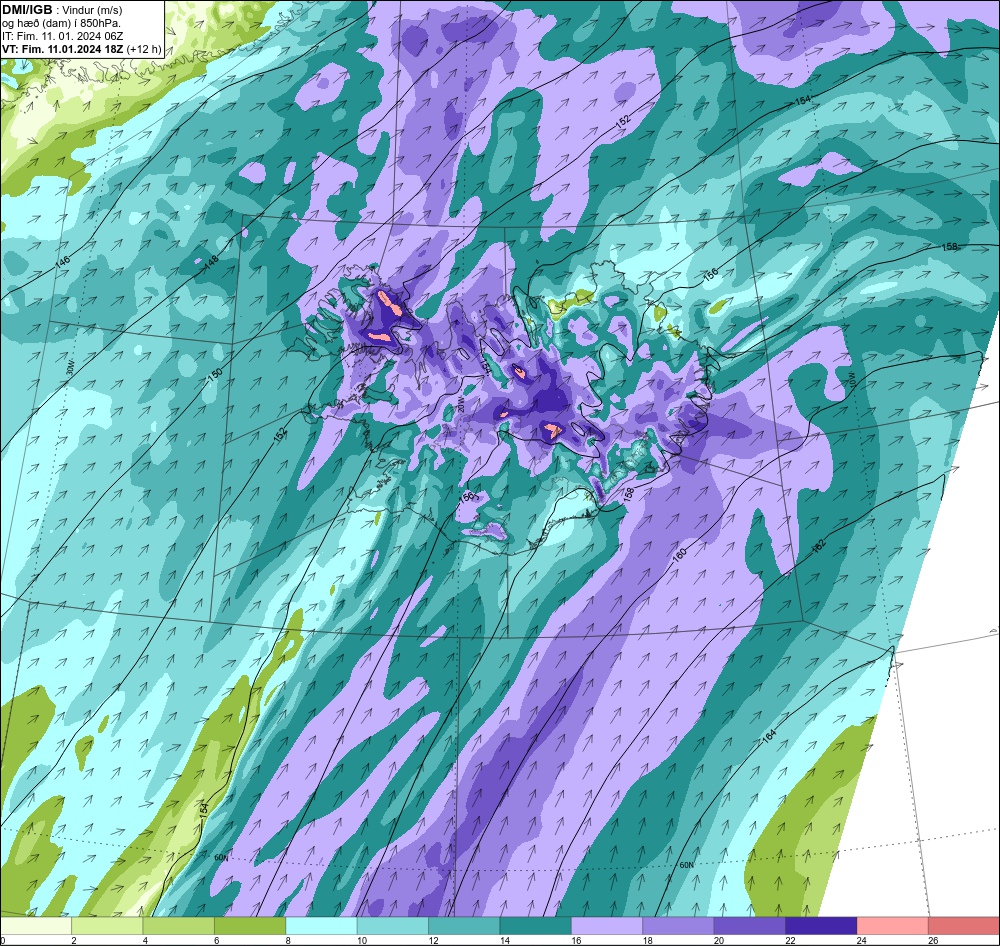Screen dimensions: 1000x946
Task: Click the 'VT: Fim. 11.01.2024 18Z' valid time
Action: click(63, 49)
